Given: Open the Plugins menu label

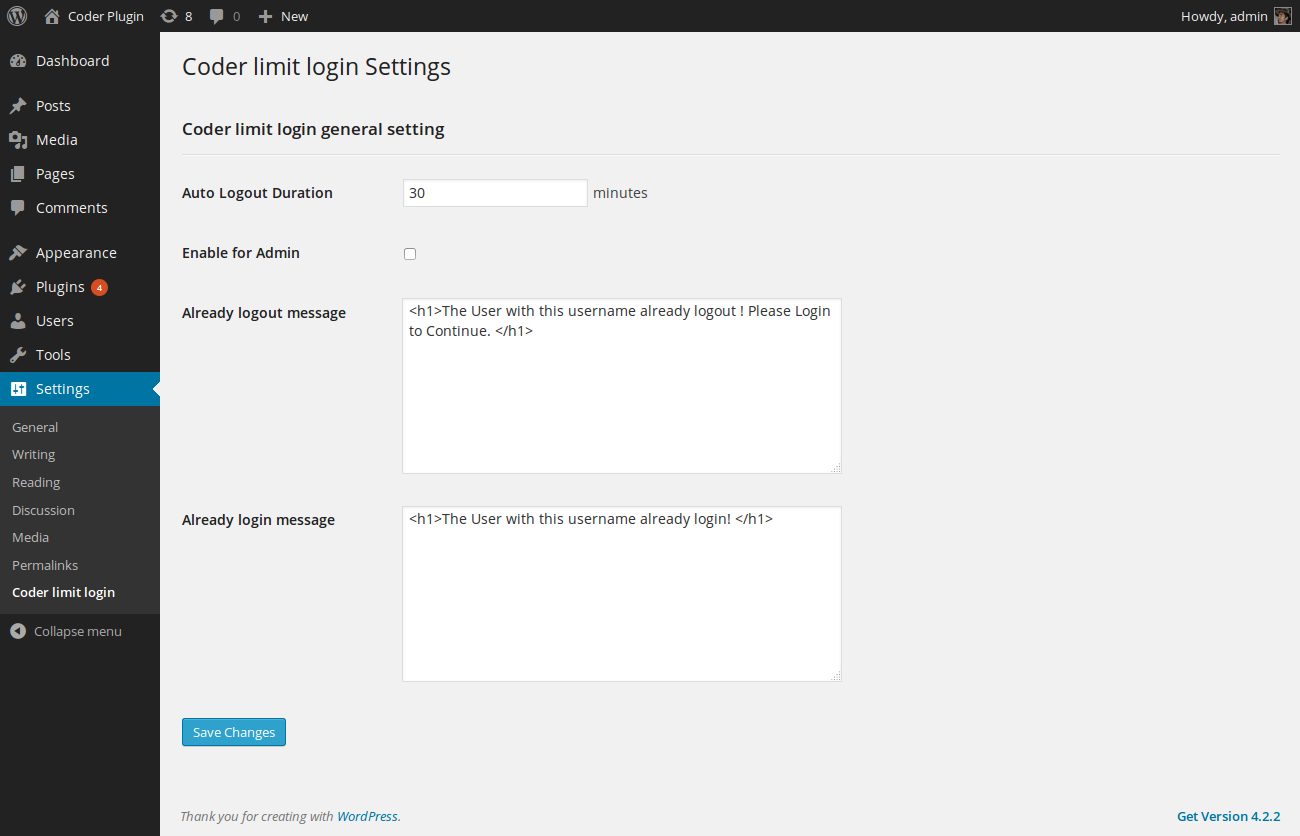Looking at the screenshot, I should tap(60, 287).
